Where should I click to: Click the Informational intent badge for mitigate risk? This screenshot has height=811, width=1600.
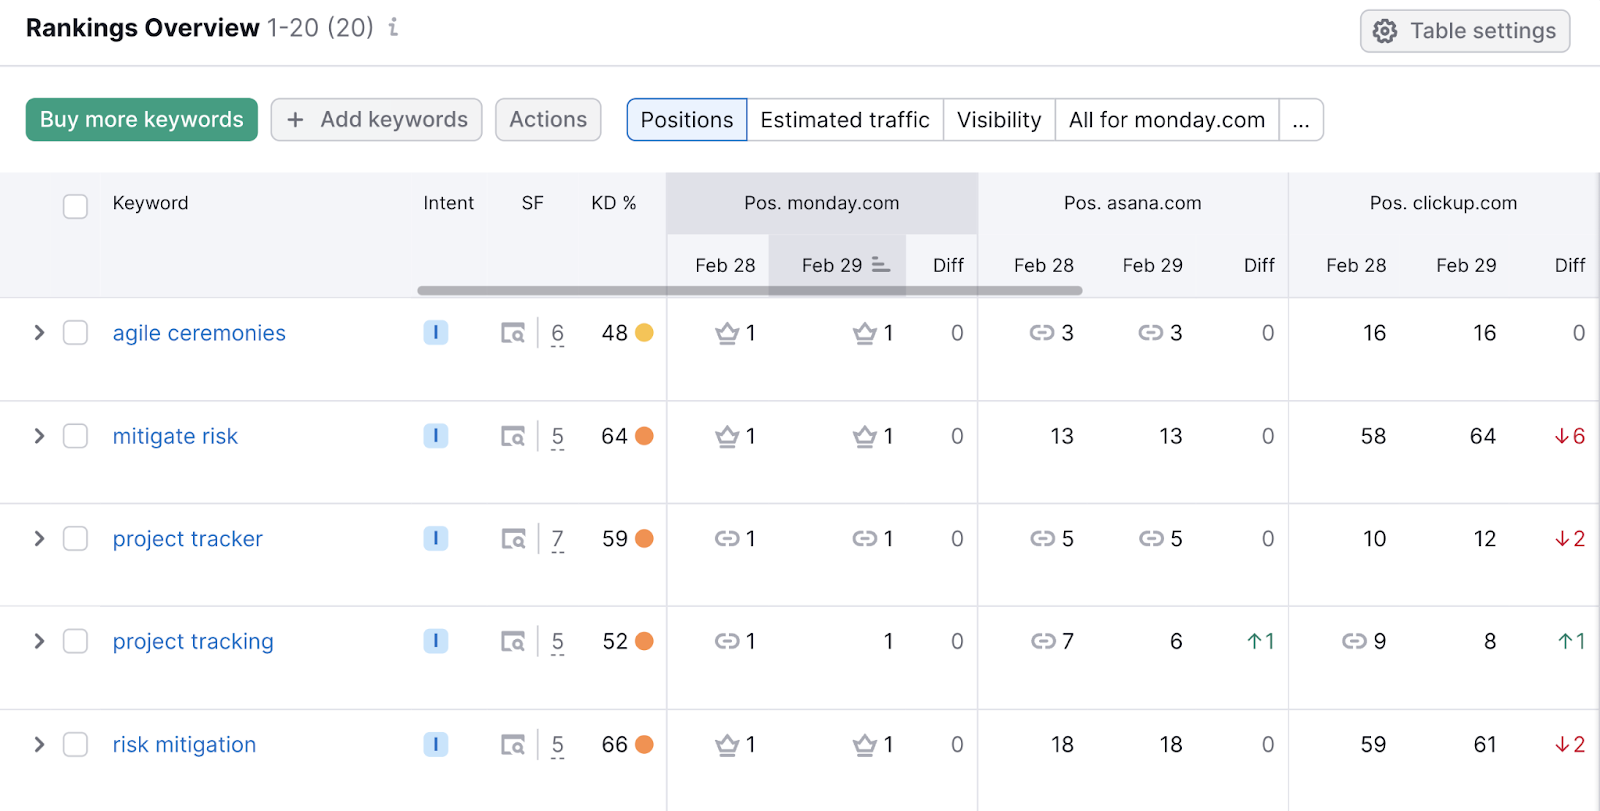[435, 436]
